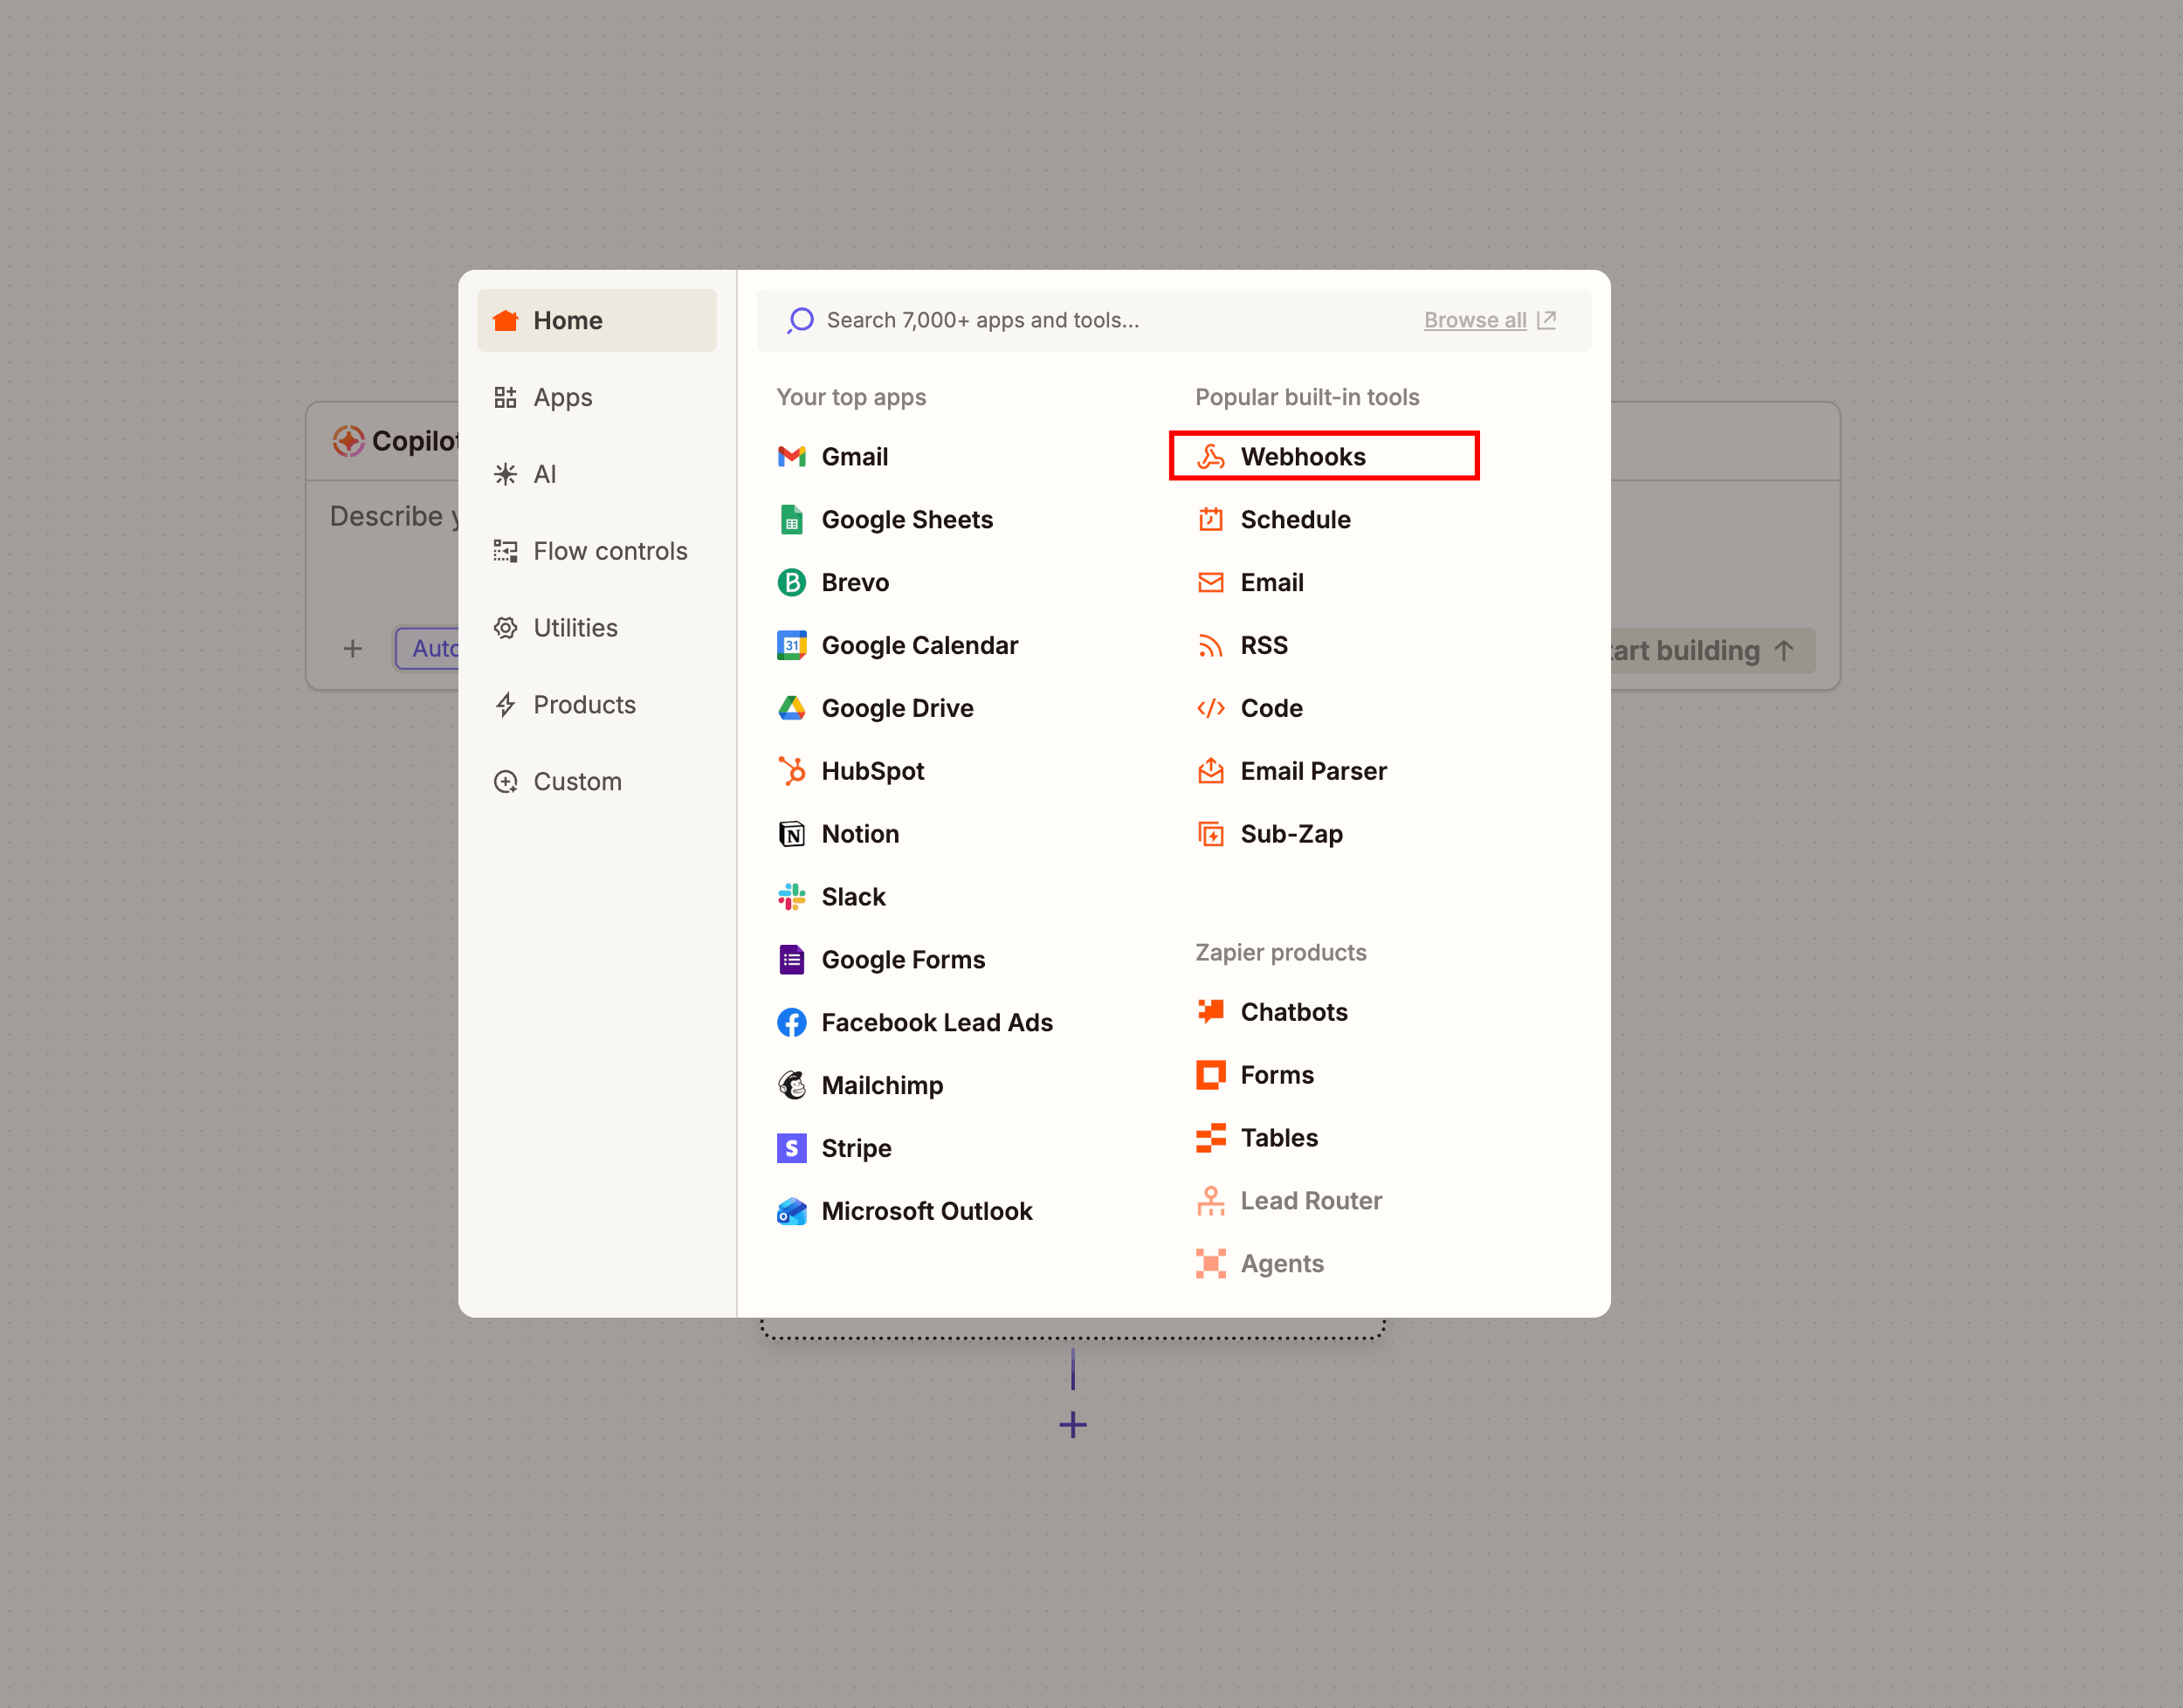Open the Home sidebar category
The height and width of the screenshot is (1708, 2183).
click(x=597, y=320)
